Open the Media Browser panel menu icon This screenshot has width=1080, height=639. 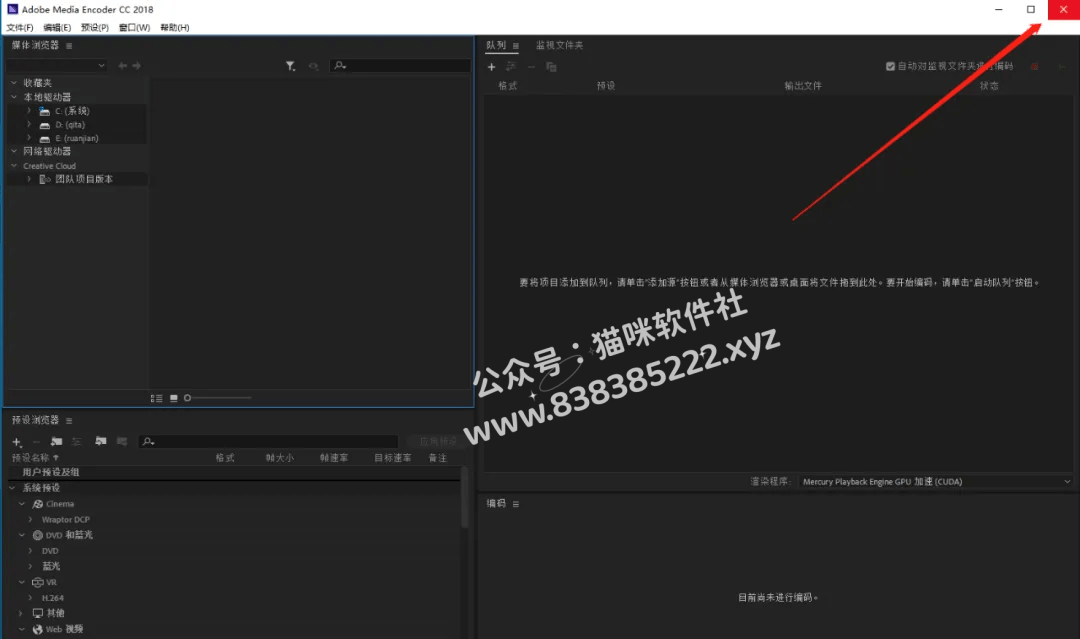tap(69, 45)
